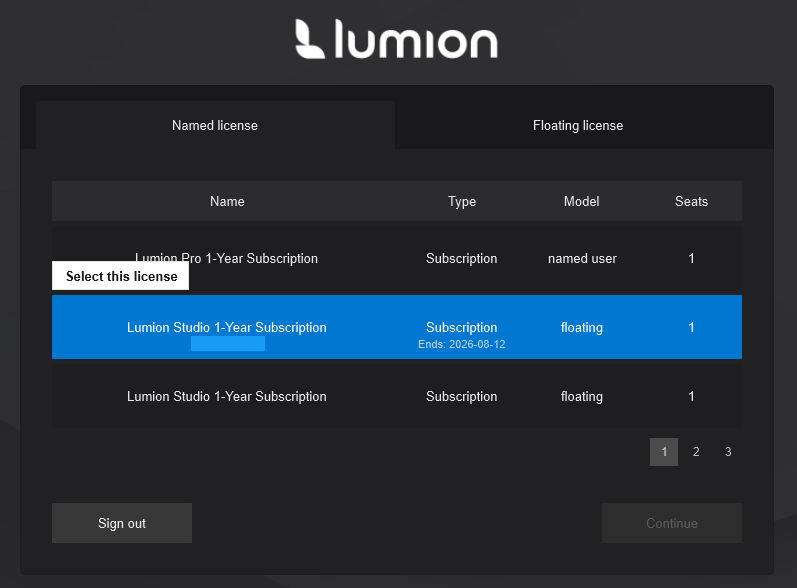Screen dimensions: 797x588
Task: Click the light blue bar under highlighted license name
Action: 228,344
